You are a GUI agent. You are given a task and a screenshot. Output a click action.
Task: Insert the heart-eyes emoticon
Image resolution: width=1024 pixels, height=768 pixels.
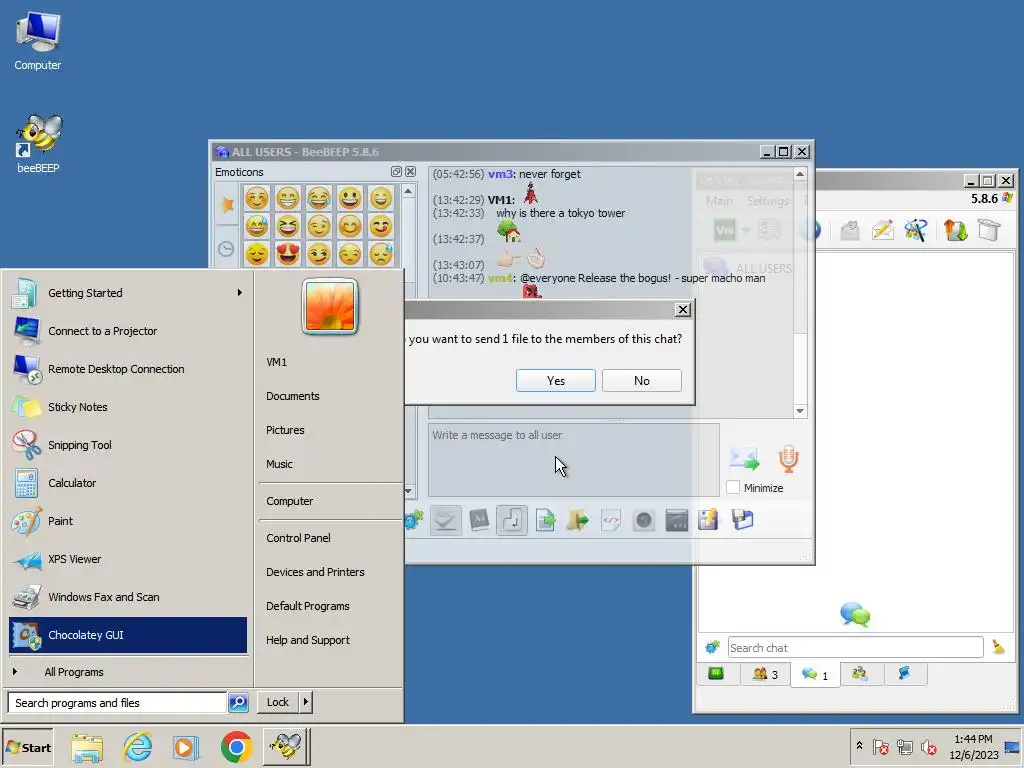point(287,254)
